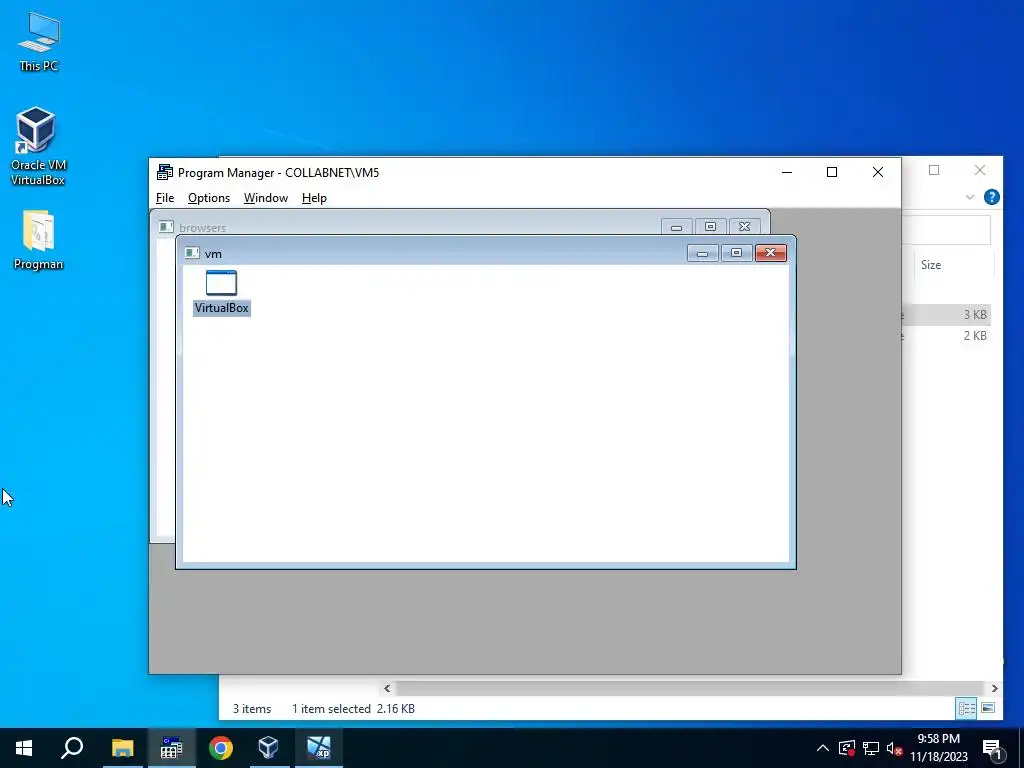Maximize the File Explorer window
Viewport: 1024px width, 768px height.
coord(935,170)
